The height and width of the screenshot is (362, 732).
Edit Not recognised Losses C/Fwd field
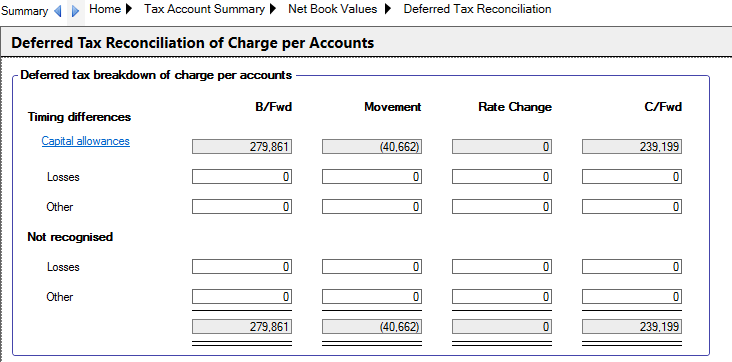[632, 267]
